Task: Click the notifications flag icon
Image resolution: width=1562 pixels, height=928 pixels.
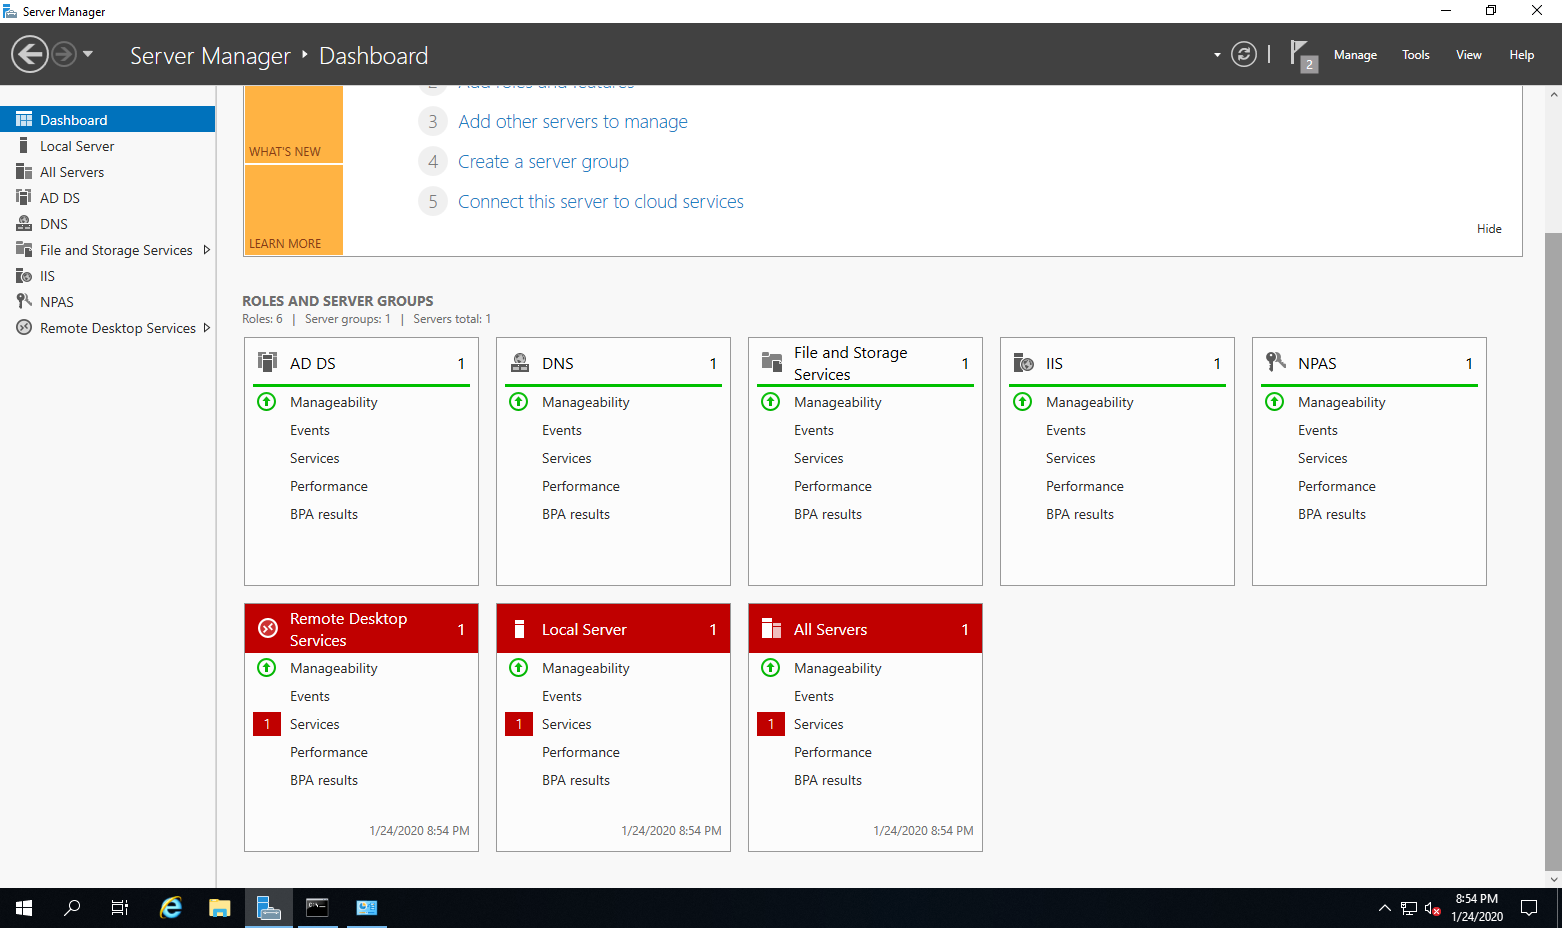Action: (x=1299, y=53)
